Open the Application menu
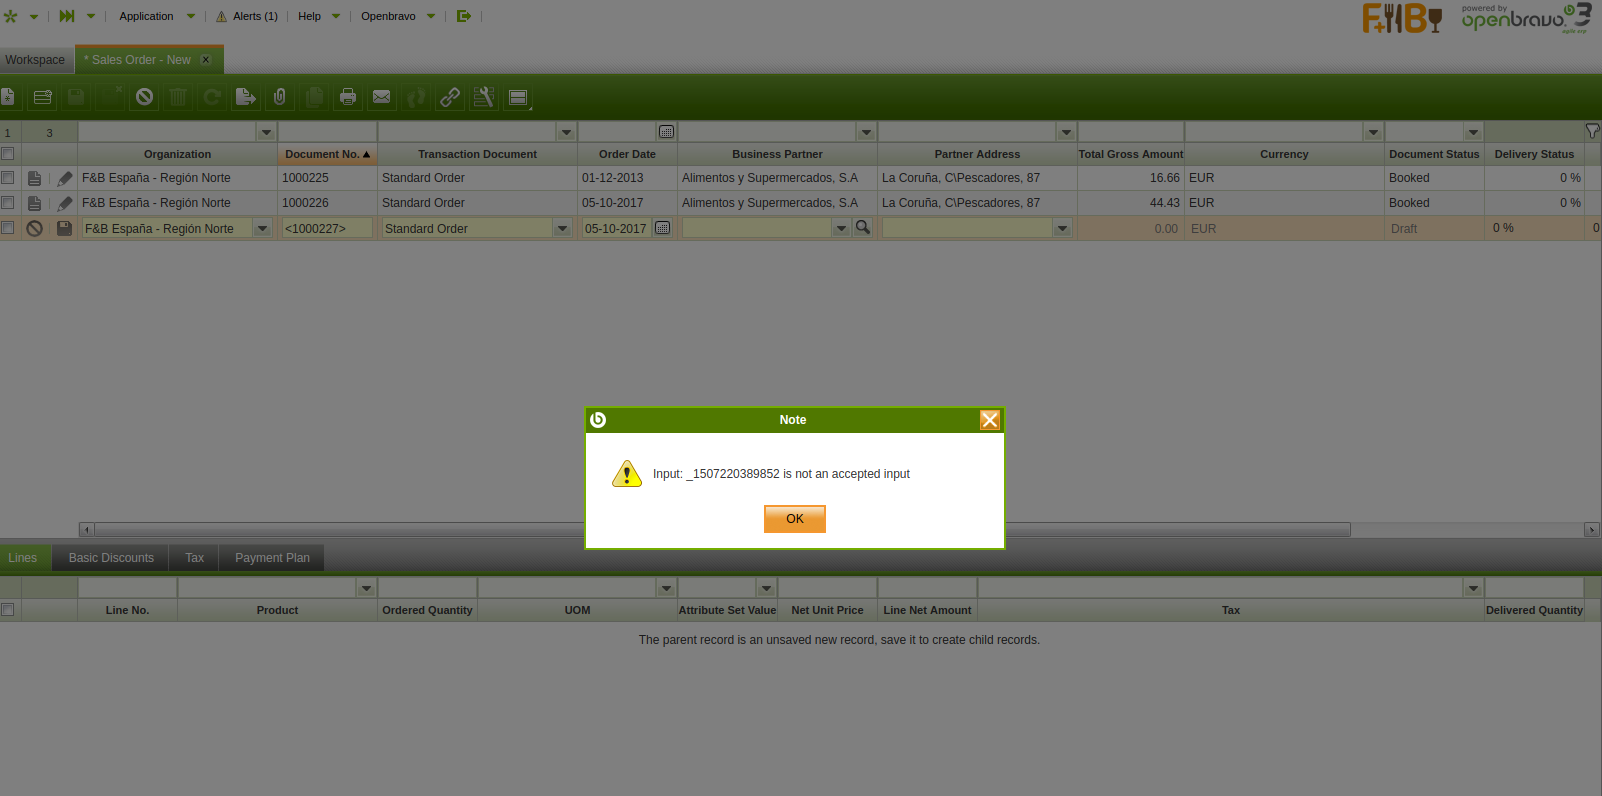The width and height of the screenshot is (1602, 796). click(x=147, y=16)
